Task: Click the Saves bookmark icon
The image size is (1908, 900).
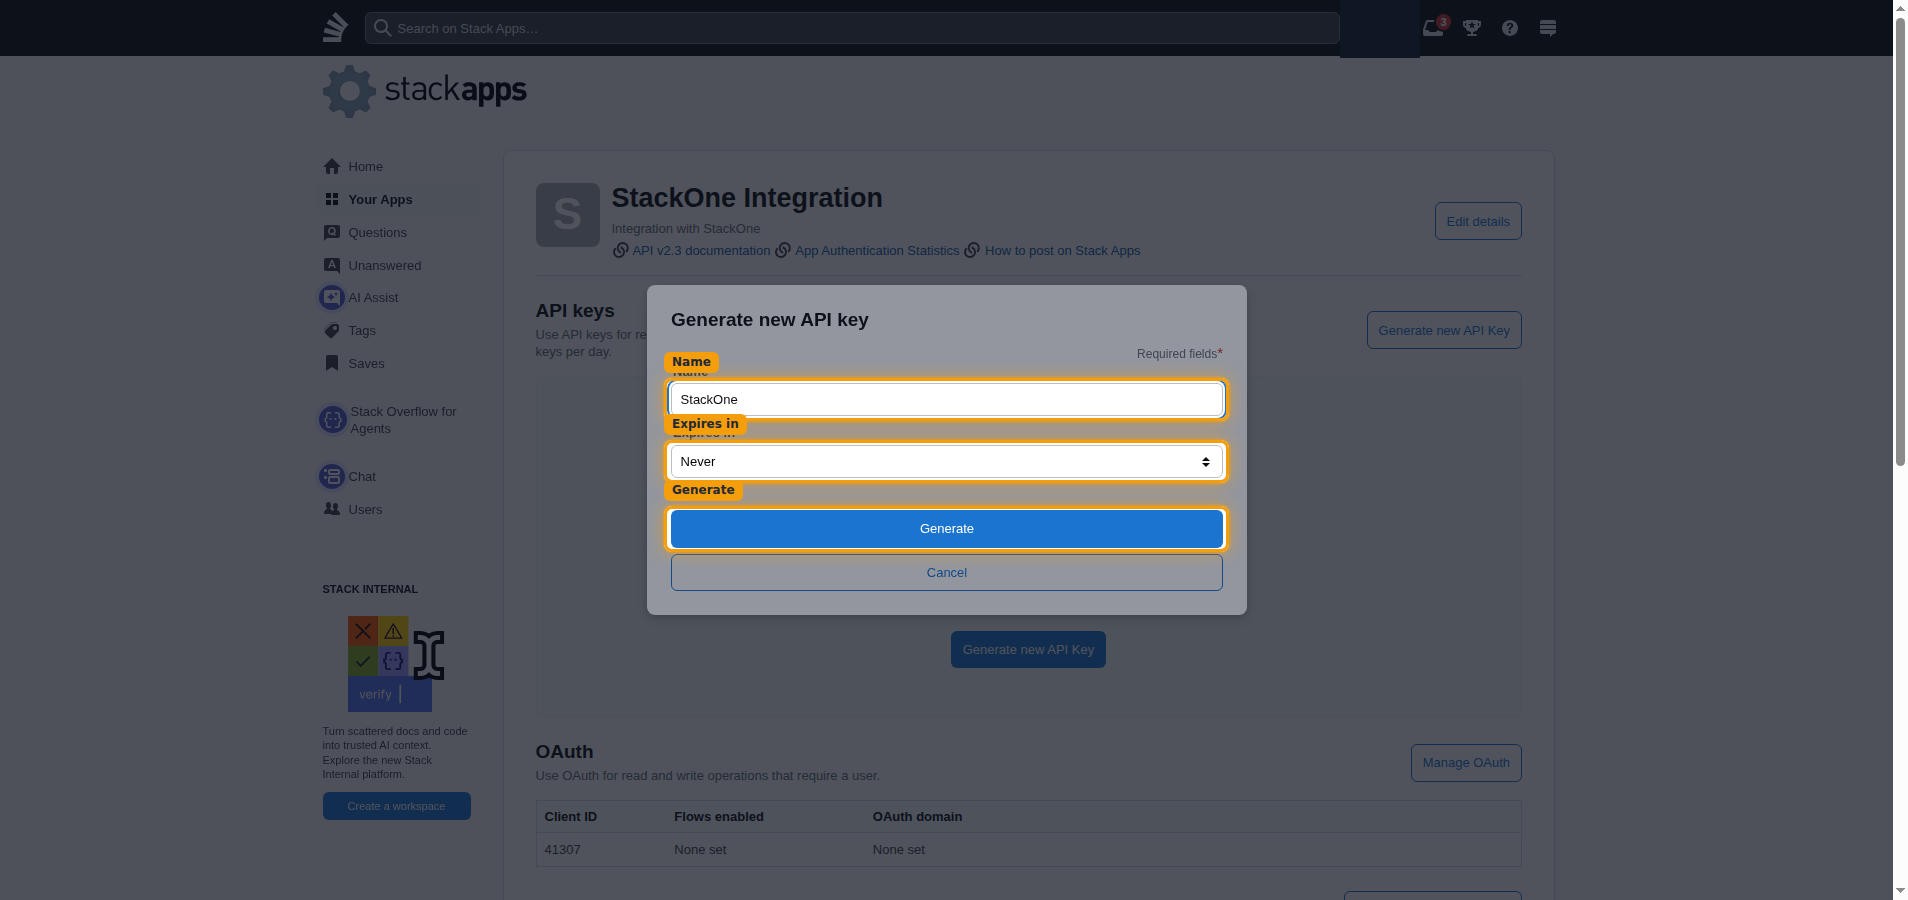Action: 332,363
